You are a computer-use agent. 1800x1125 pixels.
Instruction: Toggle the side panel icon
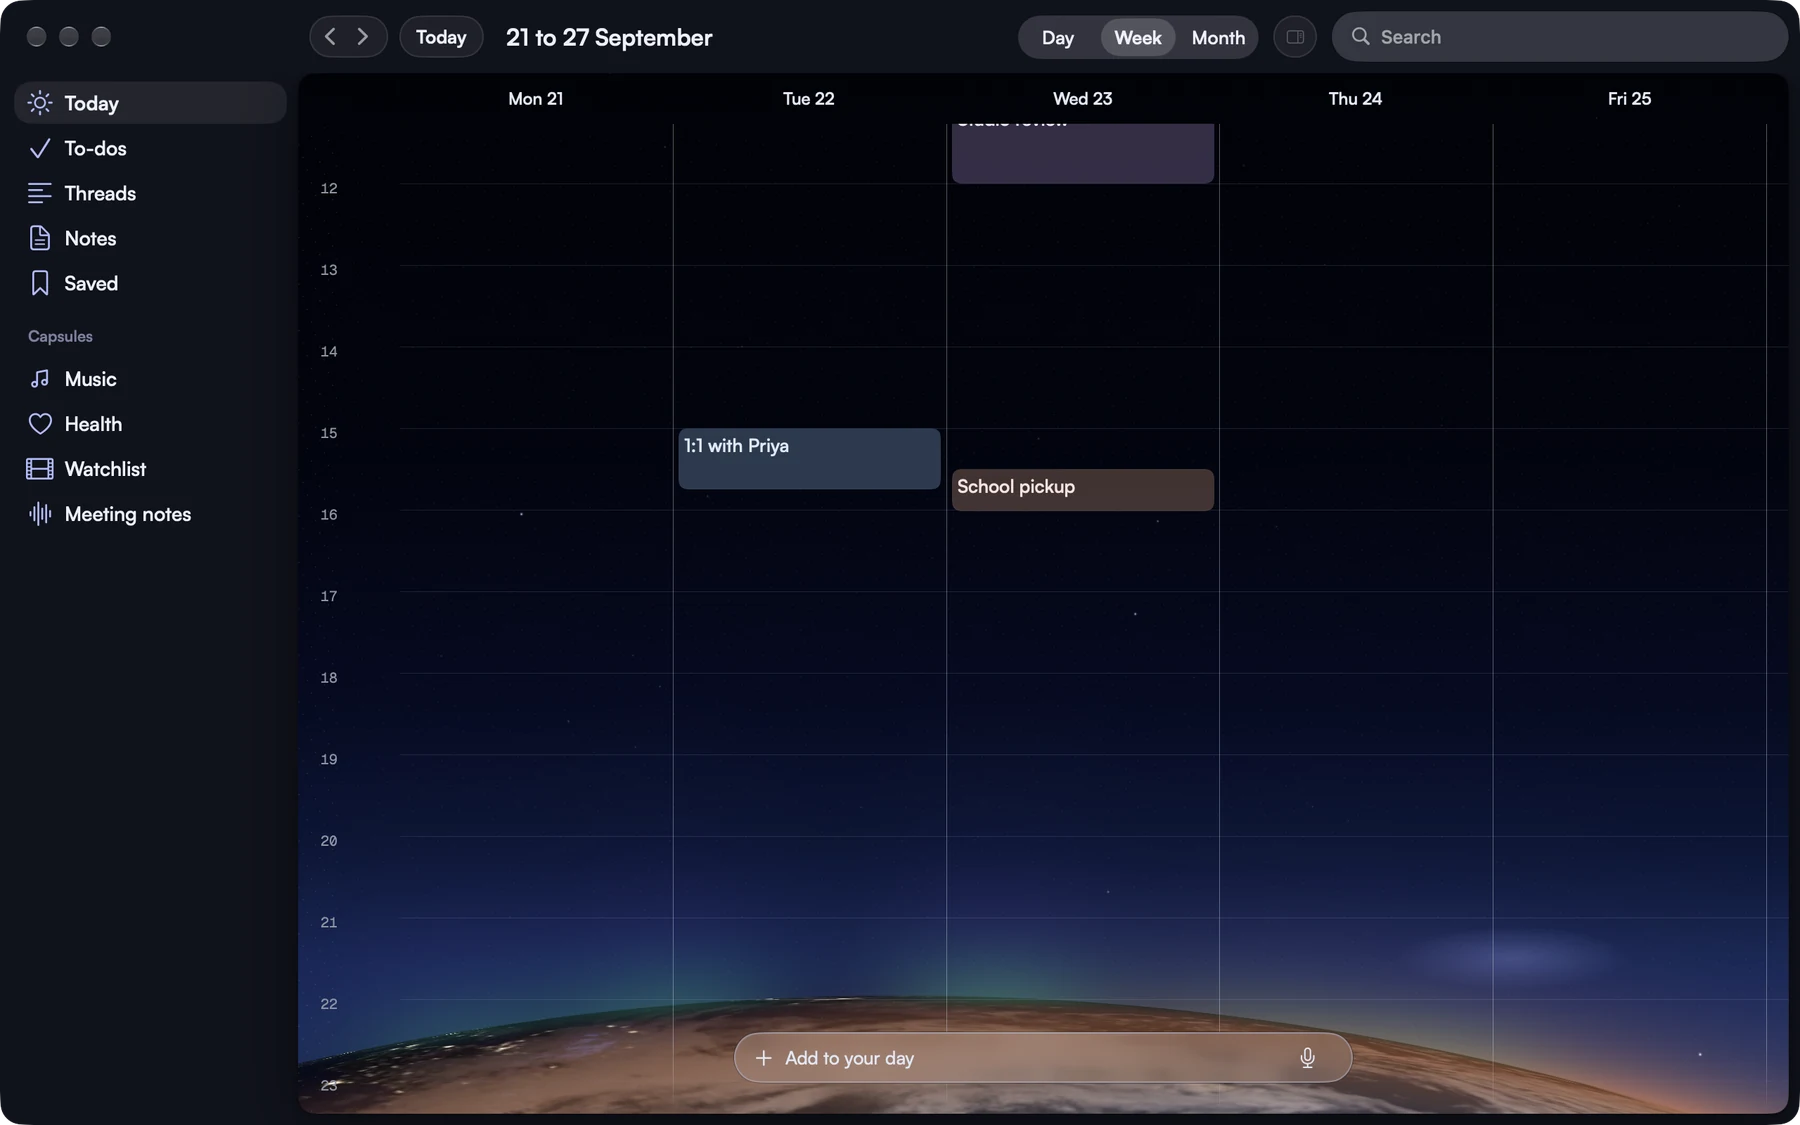click(1295, 37)
